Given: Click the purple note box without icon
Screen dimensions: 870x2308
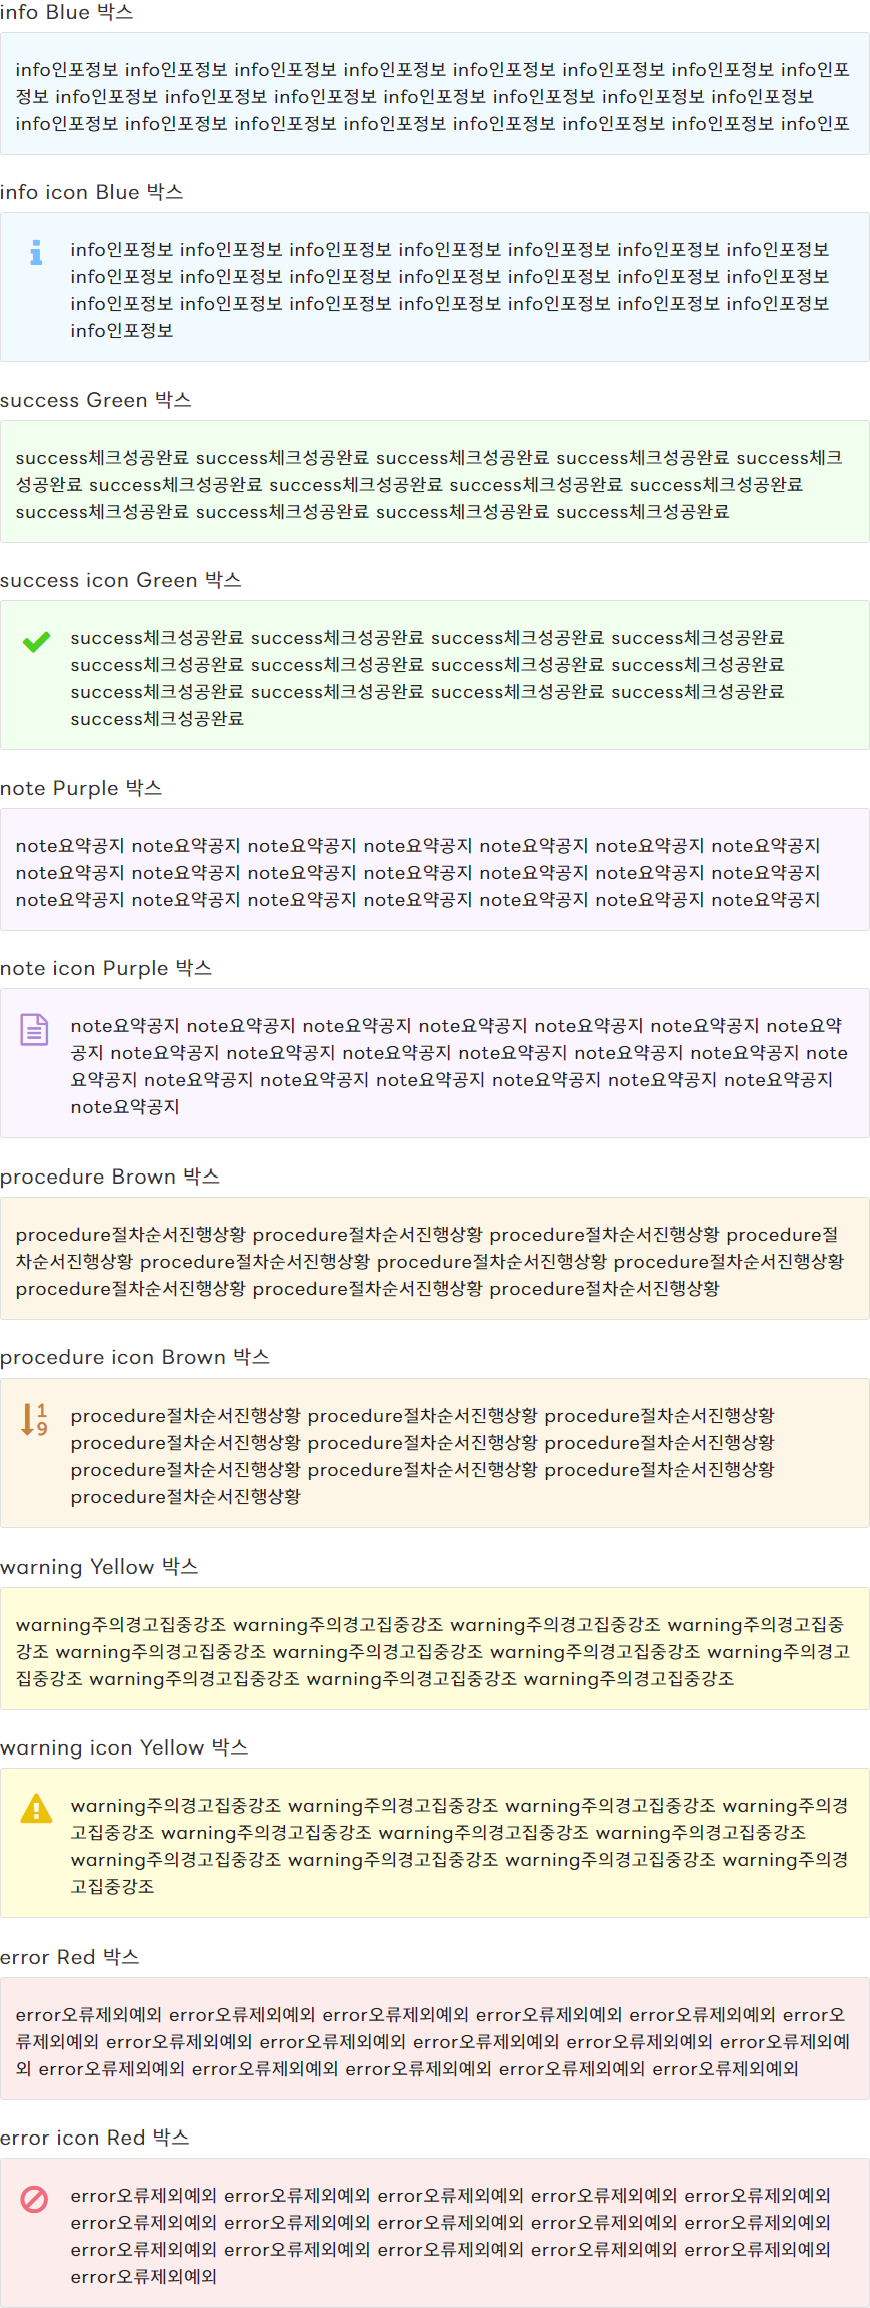Looking at the screenshot, I should 434,870.
